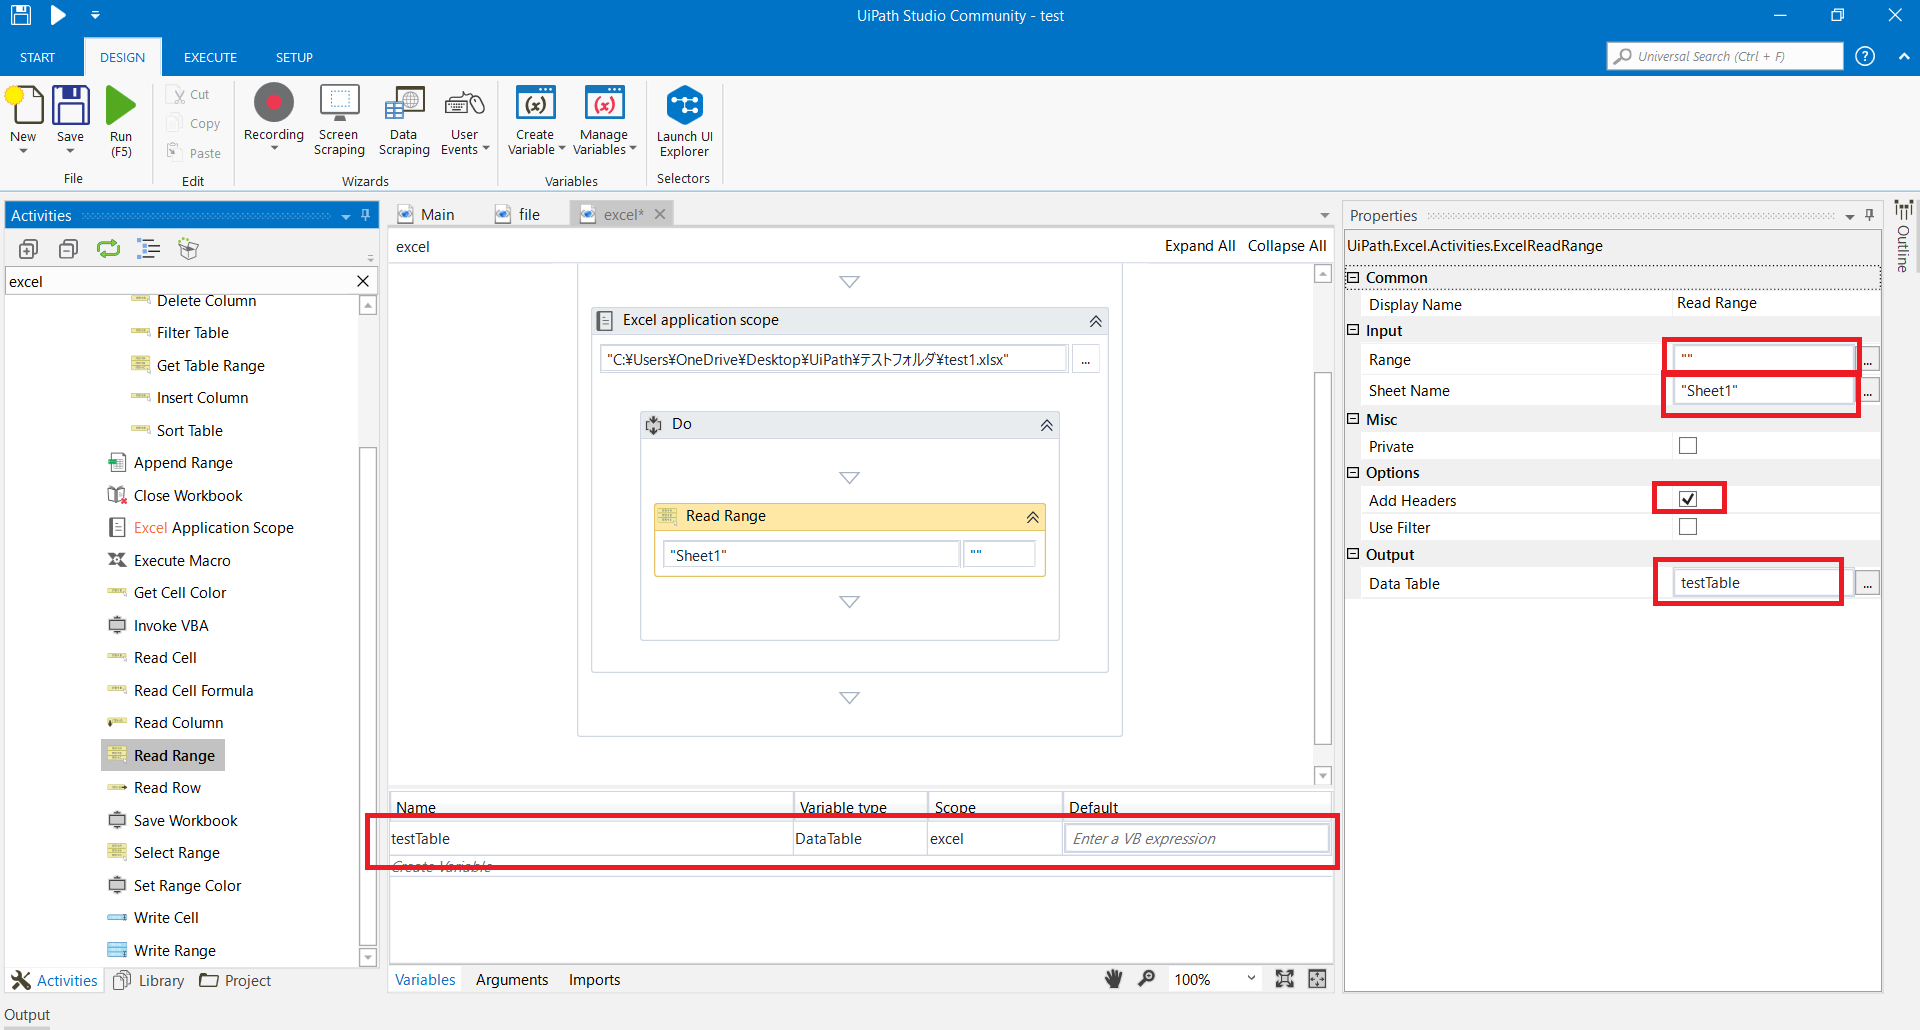The height and width of the screenshot is (1030, 1920).
Task: Open the Main workflow tab
Action: [x=427, y=214]
